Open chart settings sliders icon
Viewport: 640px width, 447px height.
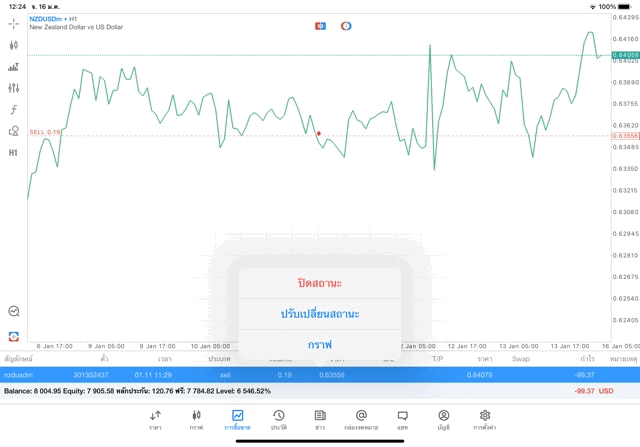[13, 88]
